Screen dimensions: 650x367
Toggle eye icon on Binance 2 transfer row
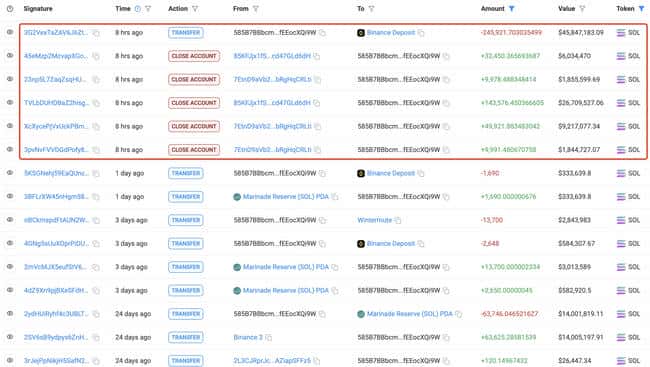point(10,337)
